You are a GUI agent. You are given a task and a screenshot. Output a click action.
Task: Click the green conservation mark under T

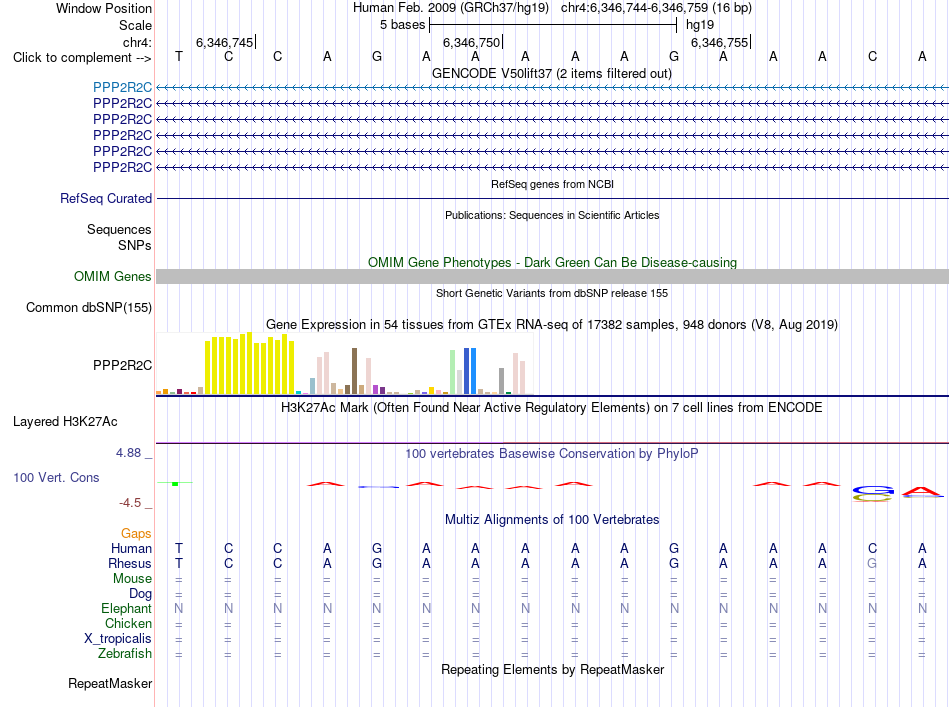coord(175,483)
